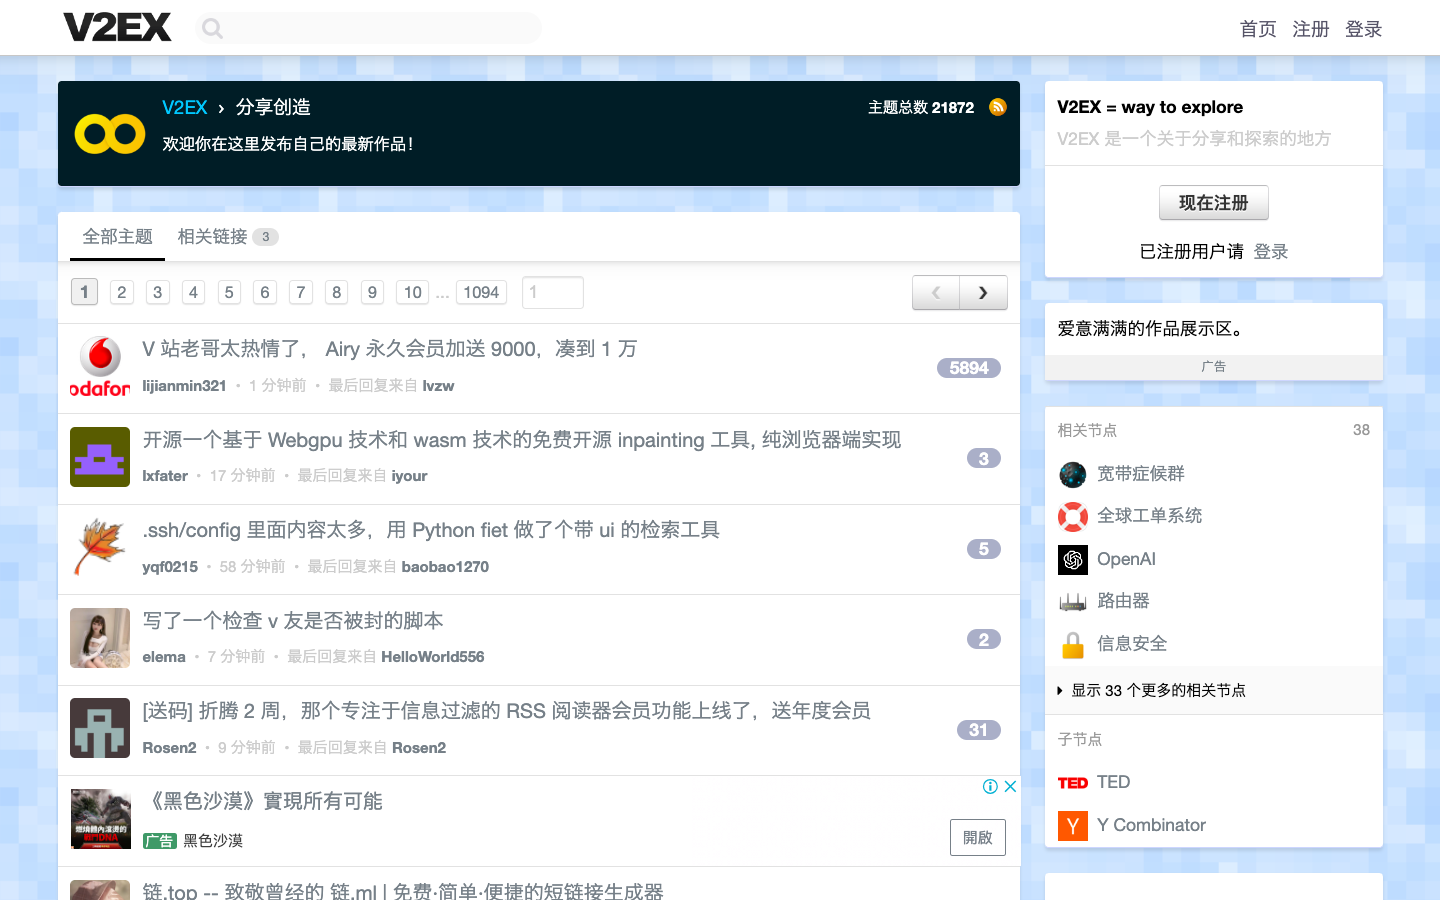Image resolution: width=1440 pixels, height=900 pixels.
Task: Go to next page with right chevron
Action: coord(983,292)
